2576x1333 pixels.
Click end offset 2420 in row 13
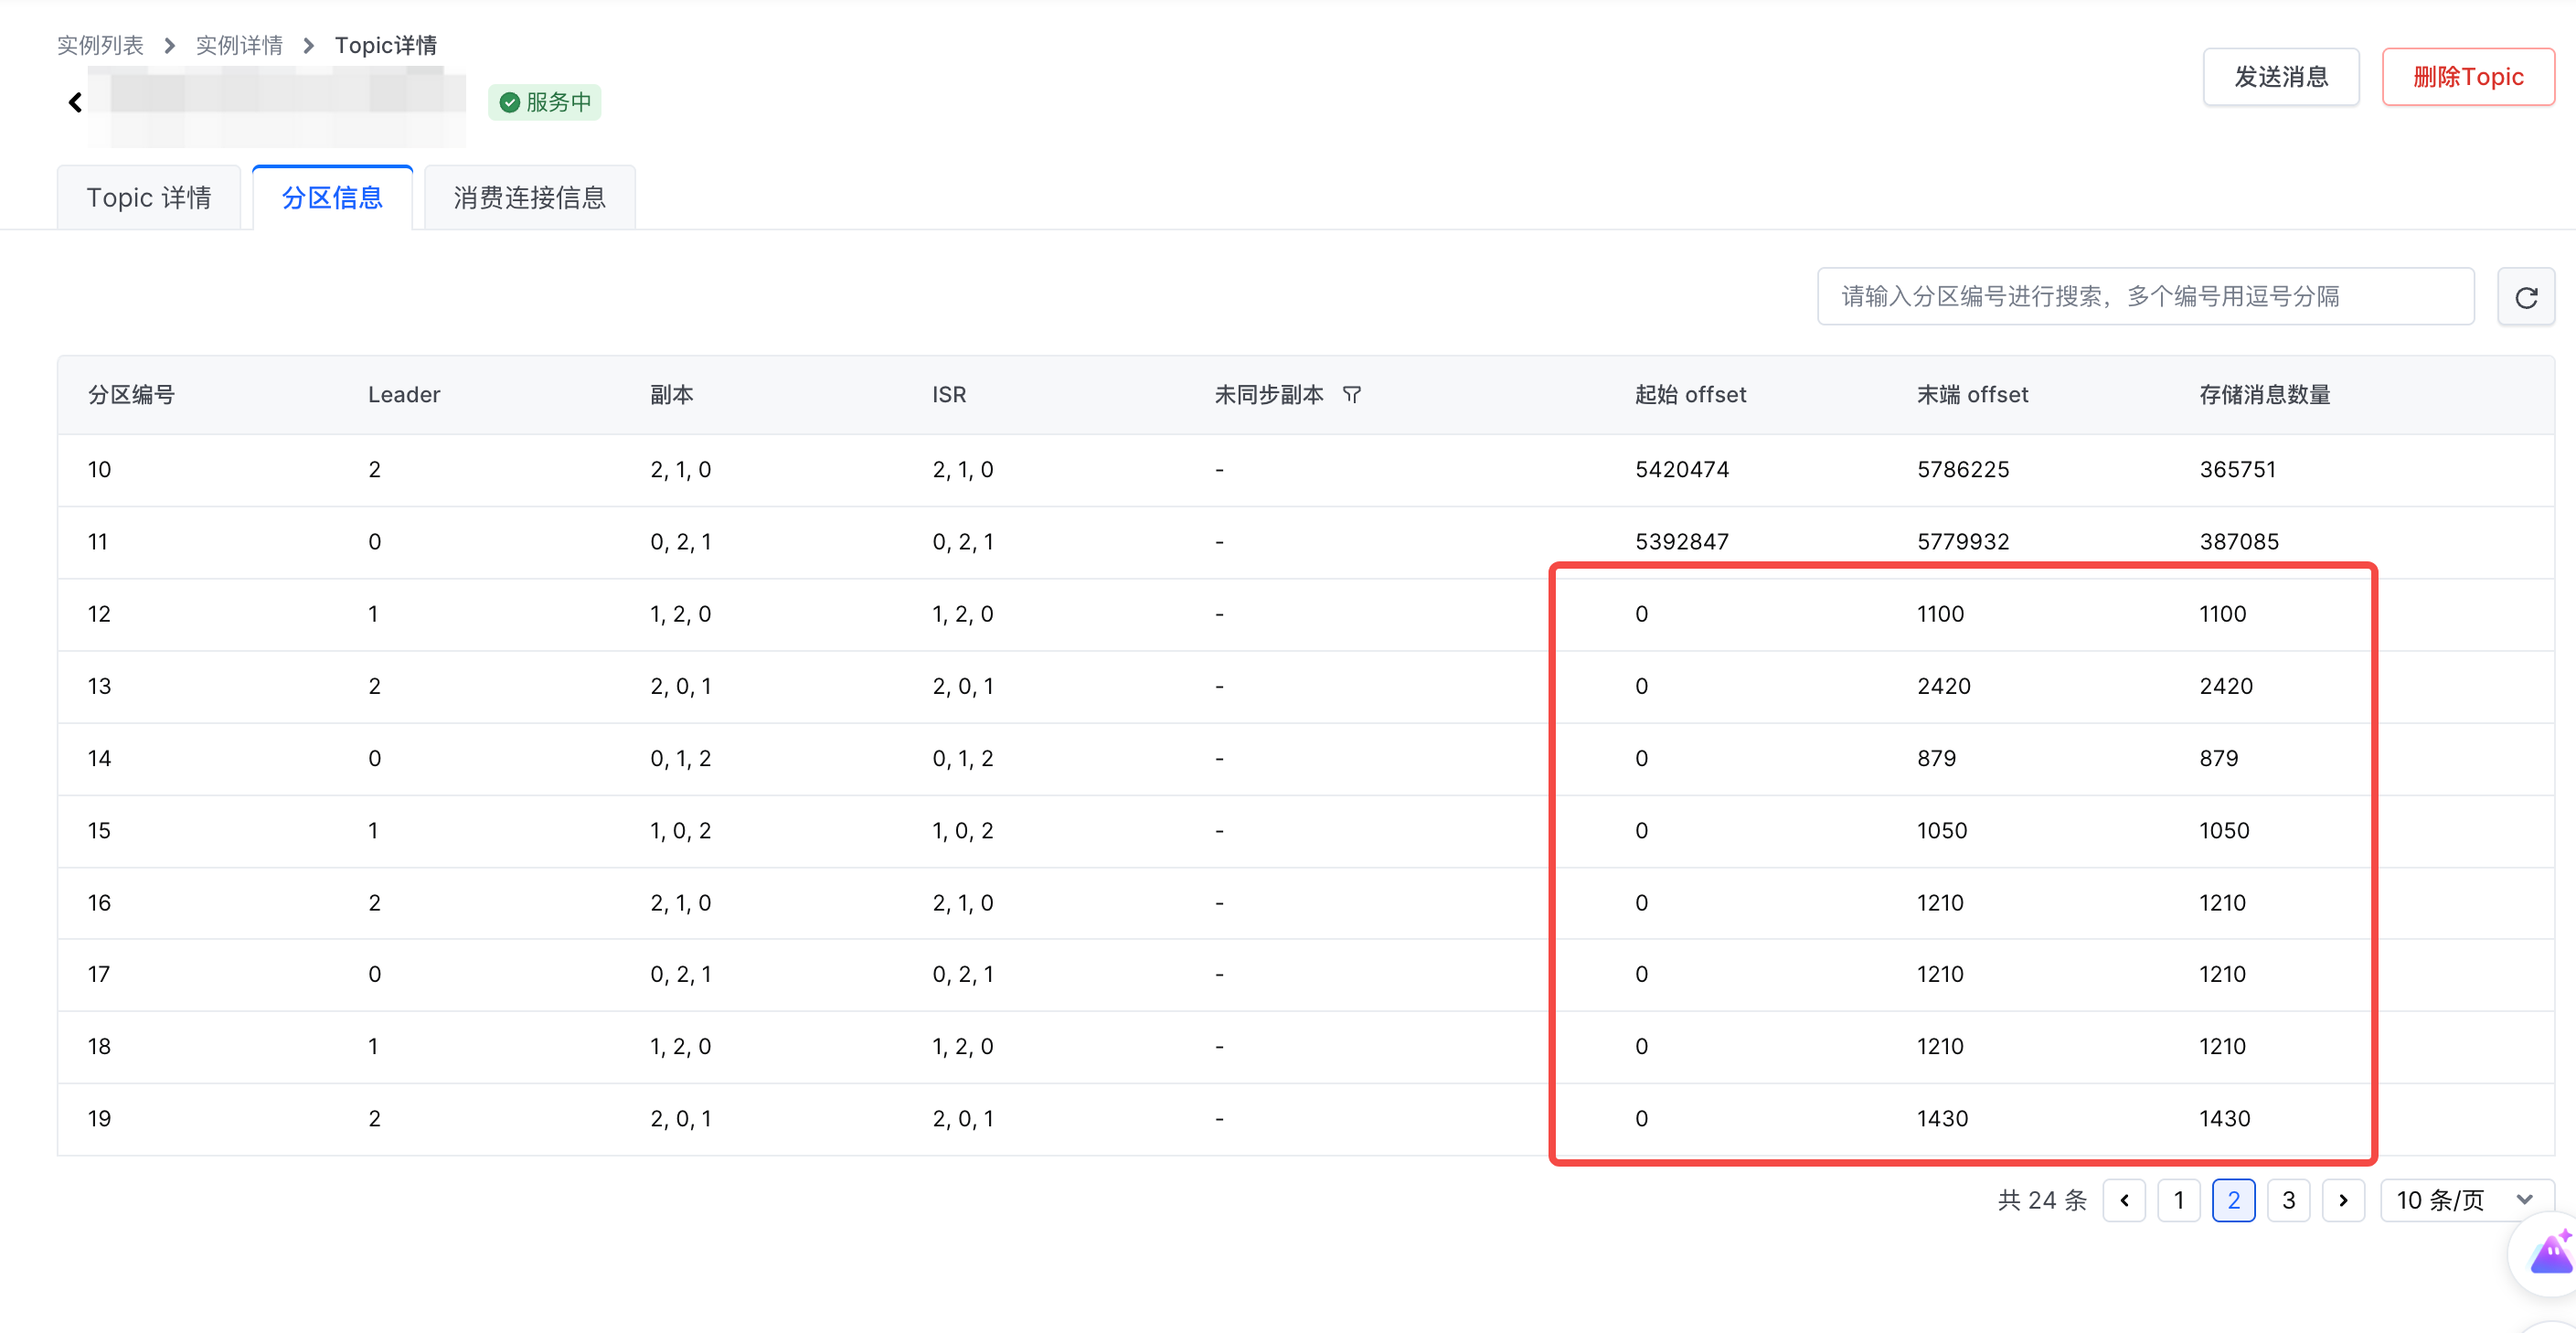[x=1943, y=686]
